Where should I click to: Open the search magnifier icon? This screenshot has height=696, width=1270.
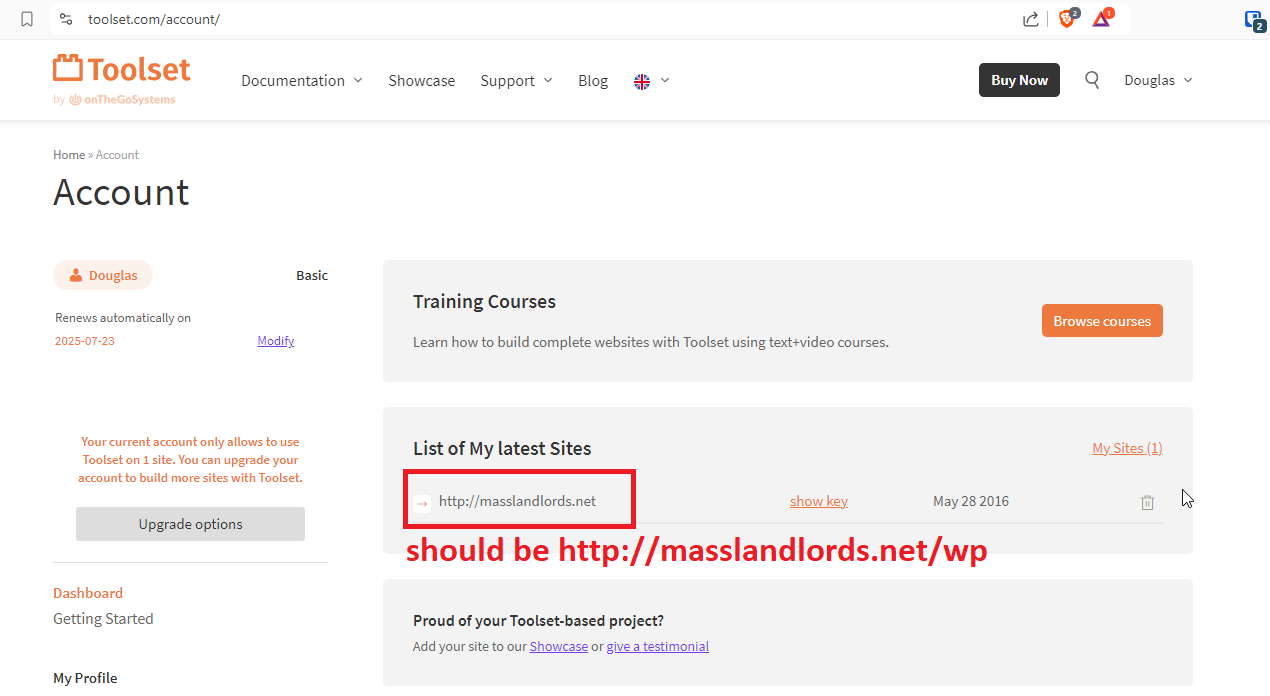[1092, 80]
